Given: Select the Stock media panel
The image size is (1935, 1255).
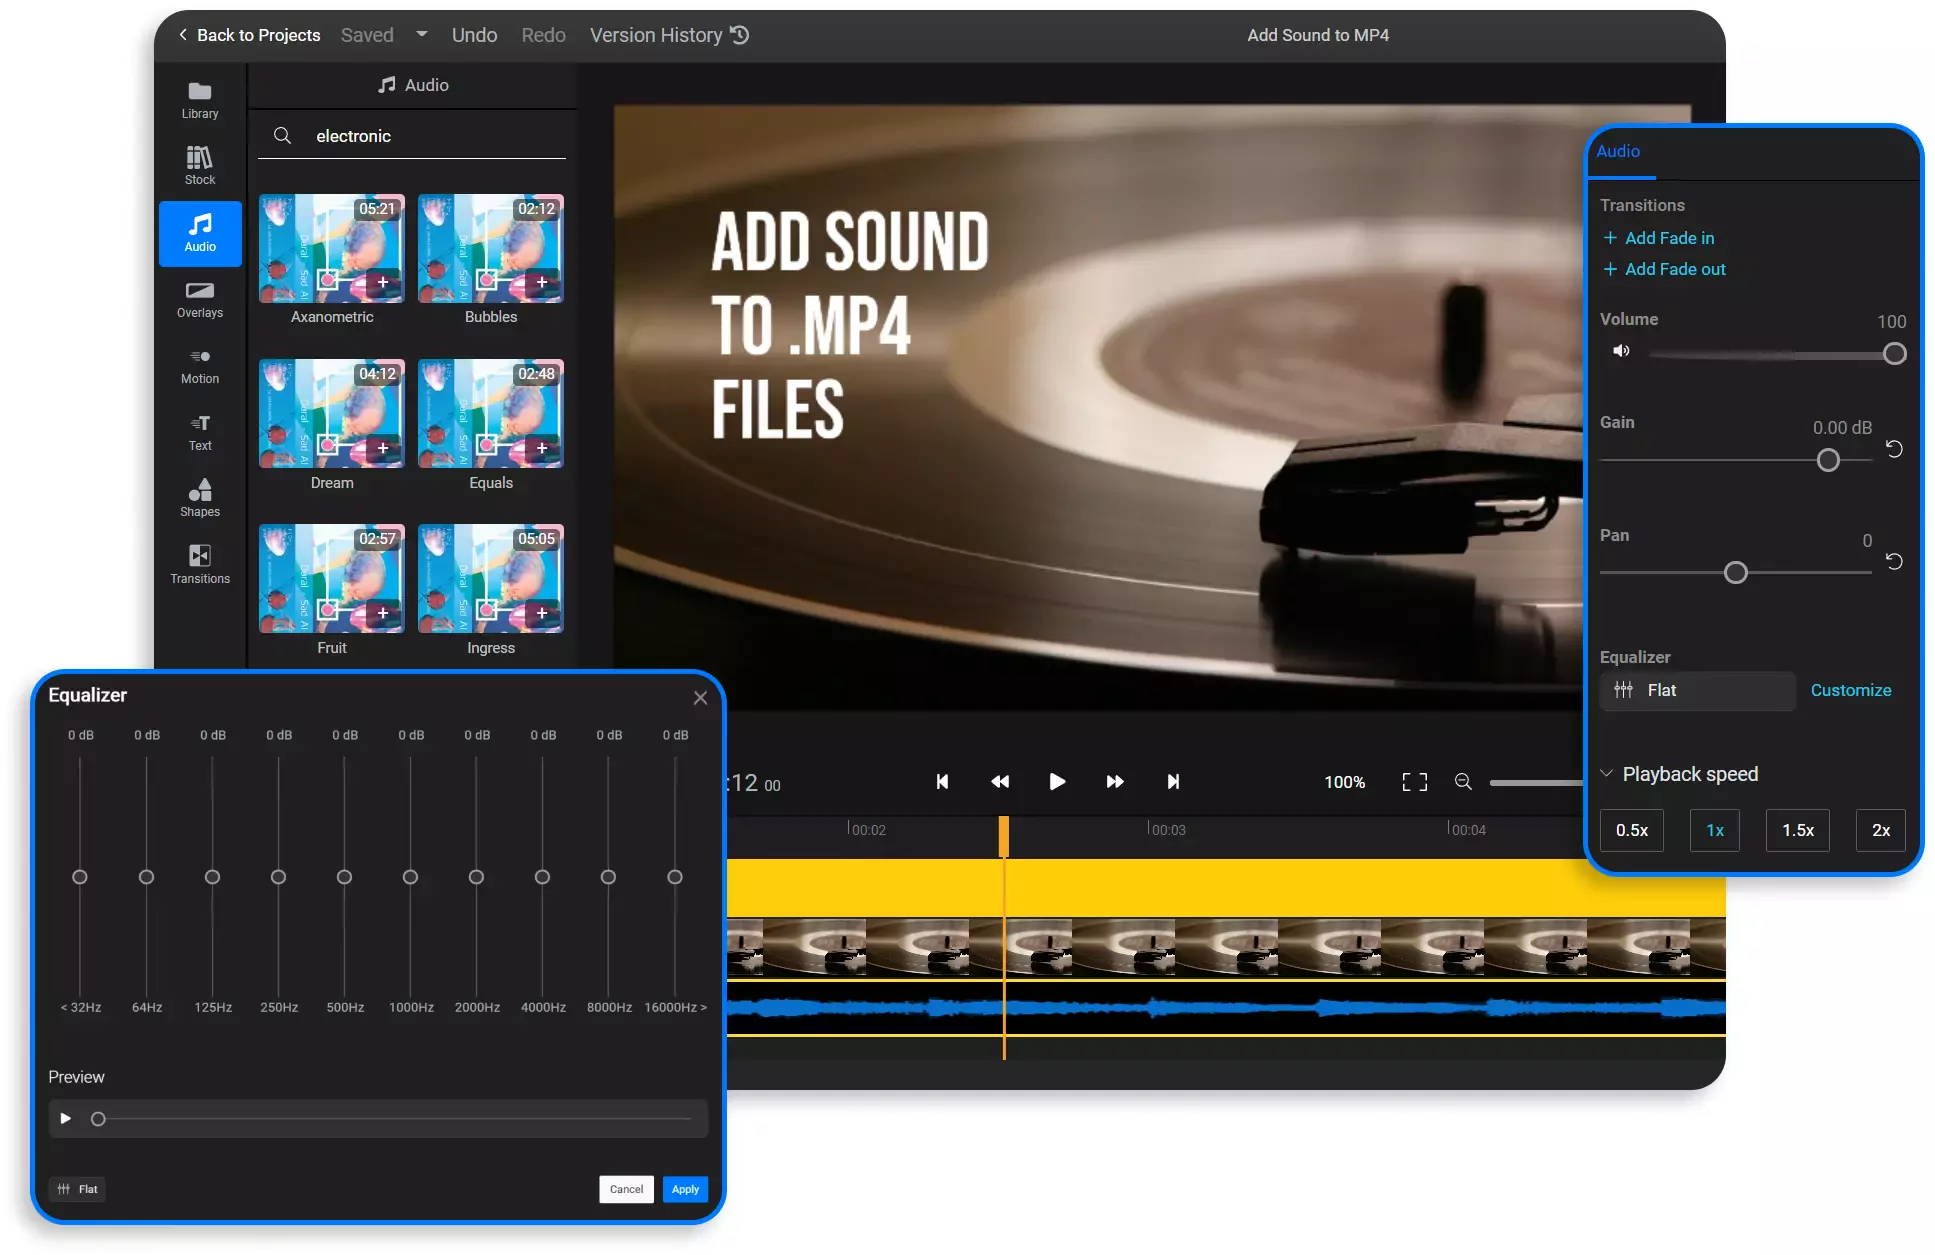Looking at the screenshot, I should (199, 163).
